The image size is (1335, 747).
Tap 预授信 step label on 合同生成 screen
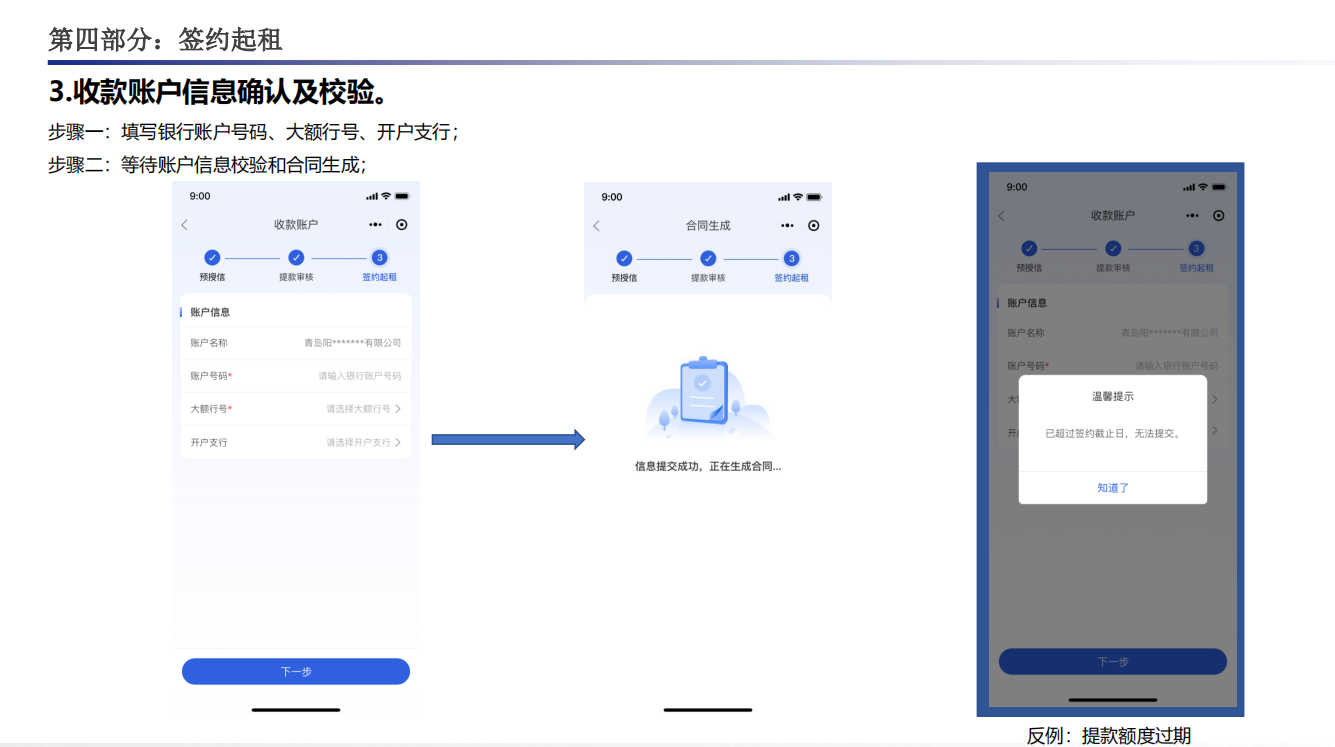click(x=624, y=278)
